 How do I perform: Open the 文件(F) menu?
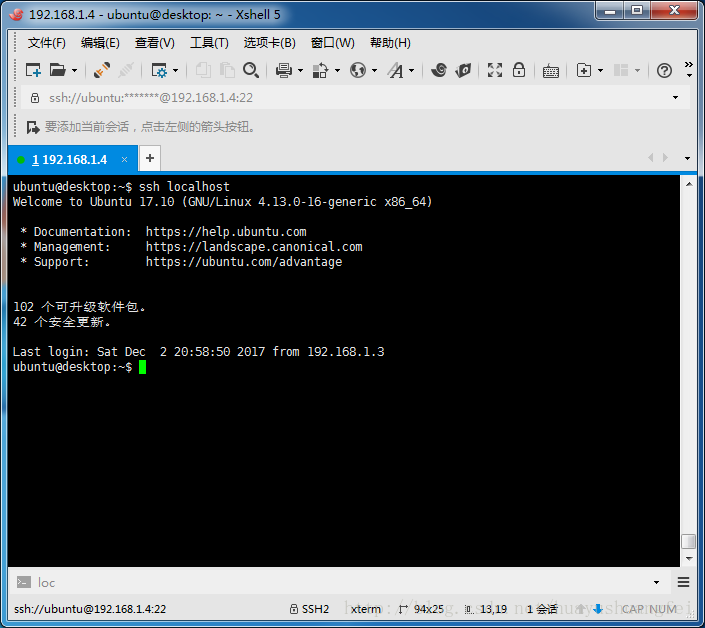46,43
